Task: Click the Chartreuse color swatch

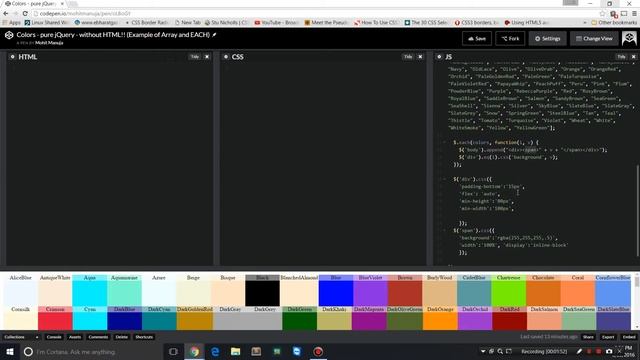Action: (509, 290)
